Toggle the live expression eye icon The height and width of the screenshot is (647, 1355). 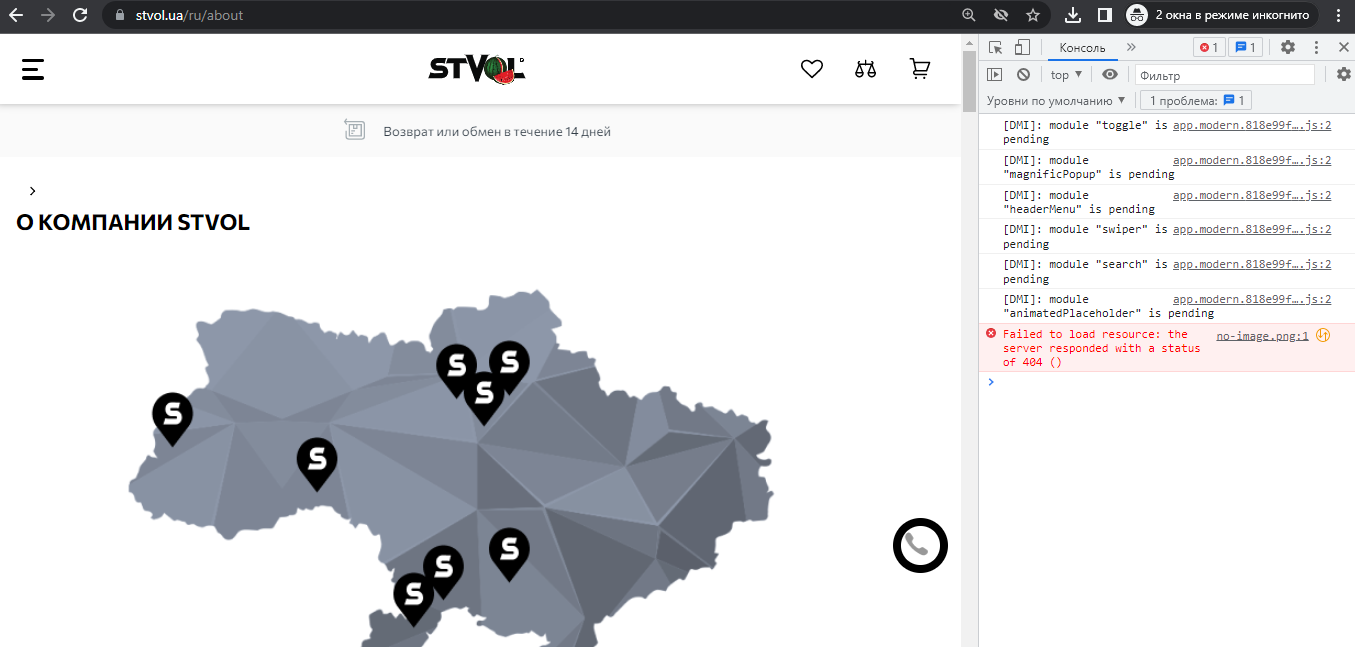tap(1110, 74)
